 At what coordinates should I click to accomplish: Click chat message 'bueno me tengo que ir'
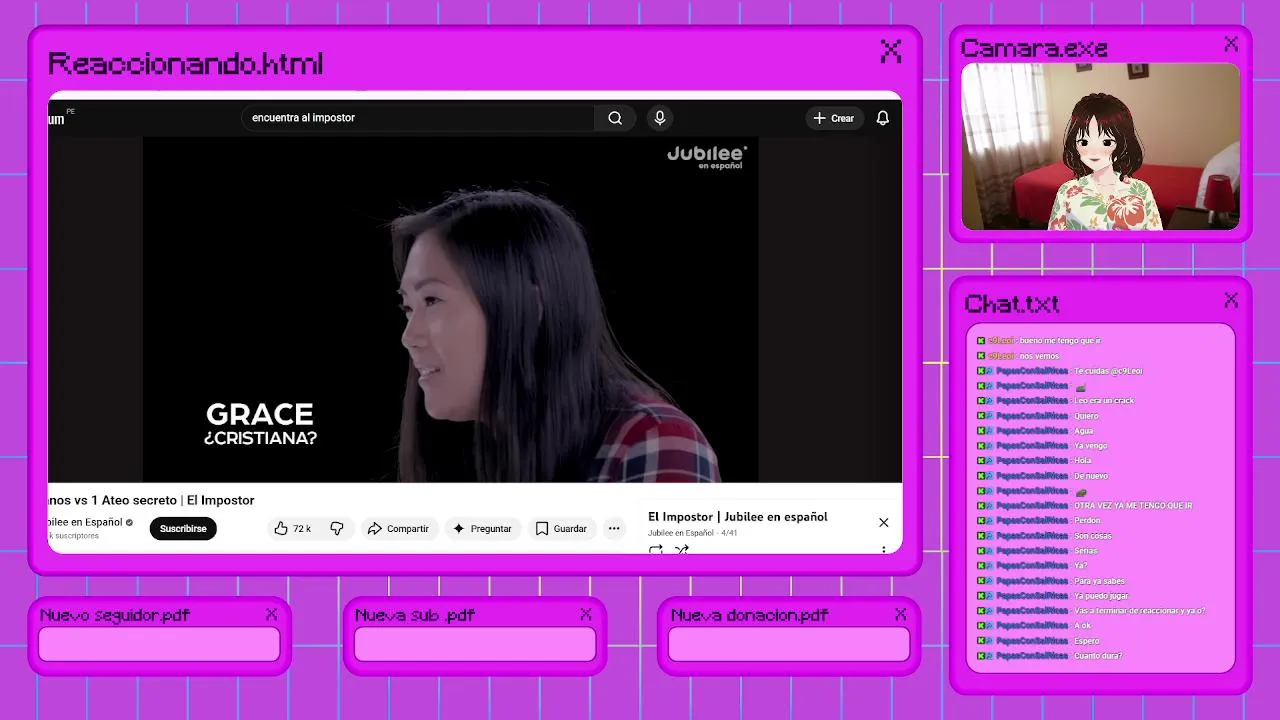click(x=1060, y=341)
